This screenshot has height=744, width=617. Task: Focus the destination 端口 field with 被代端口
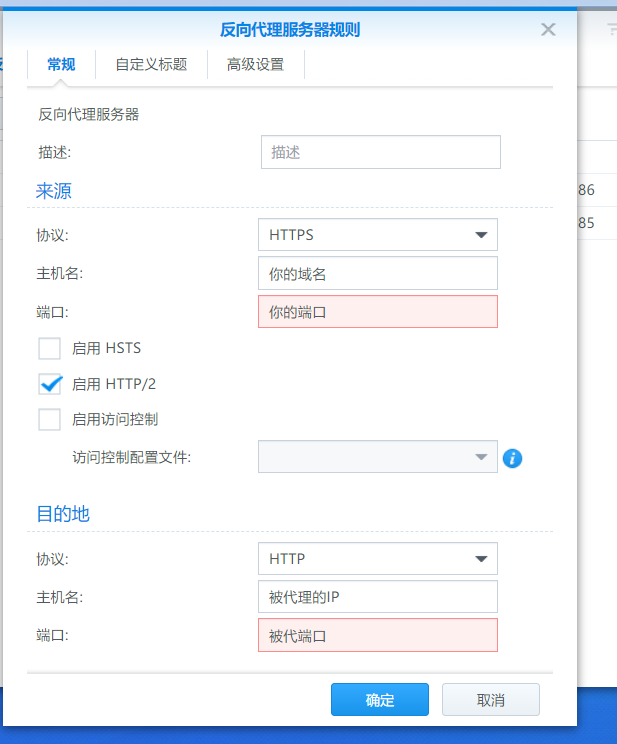click(377, 635)
